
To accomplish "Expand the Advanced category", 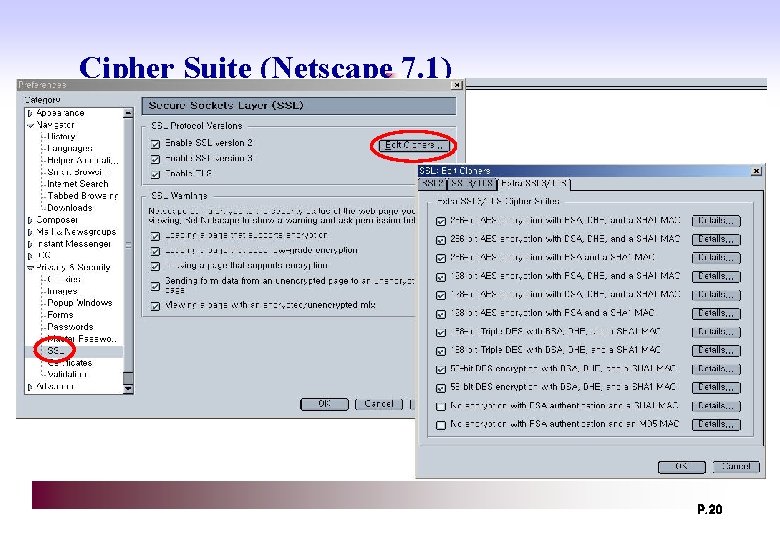I will (x=30, y=386).
